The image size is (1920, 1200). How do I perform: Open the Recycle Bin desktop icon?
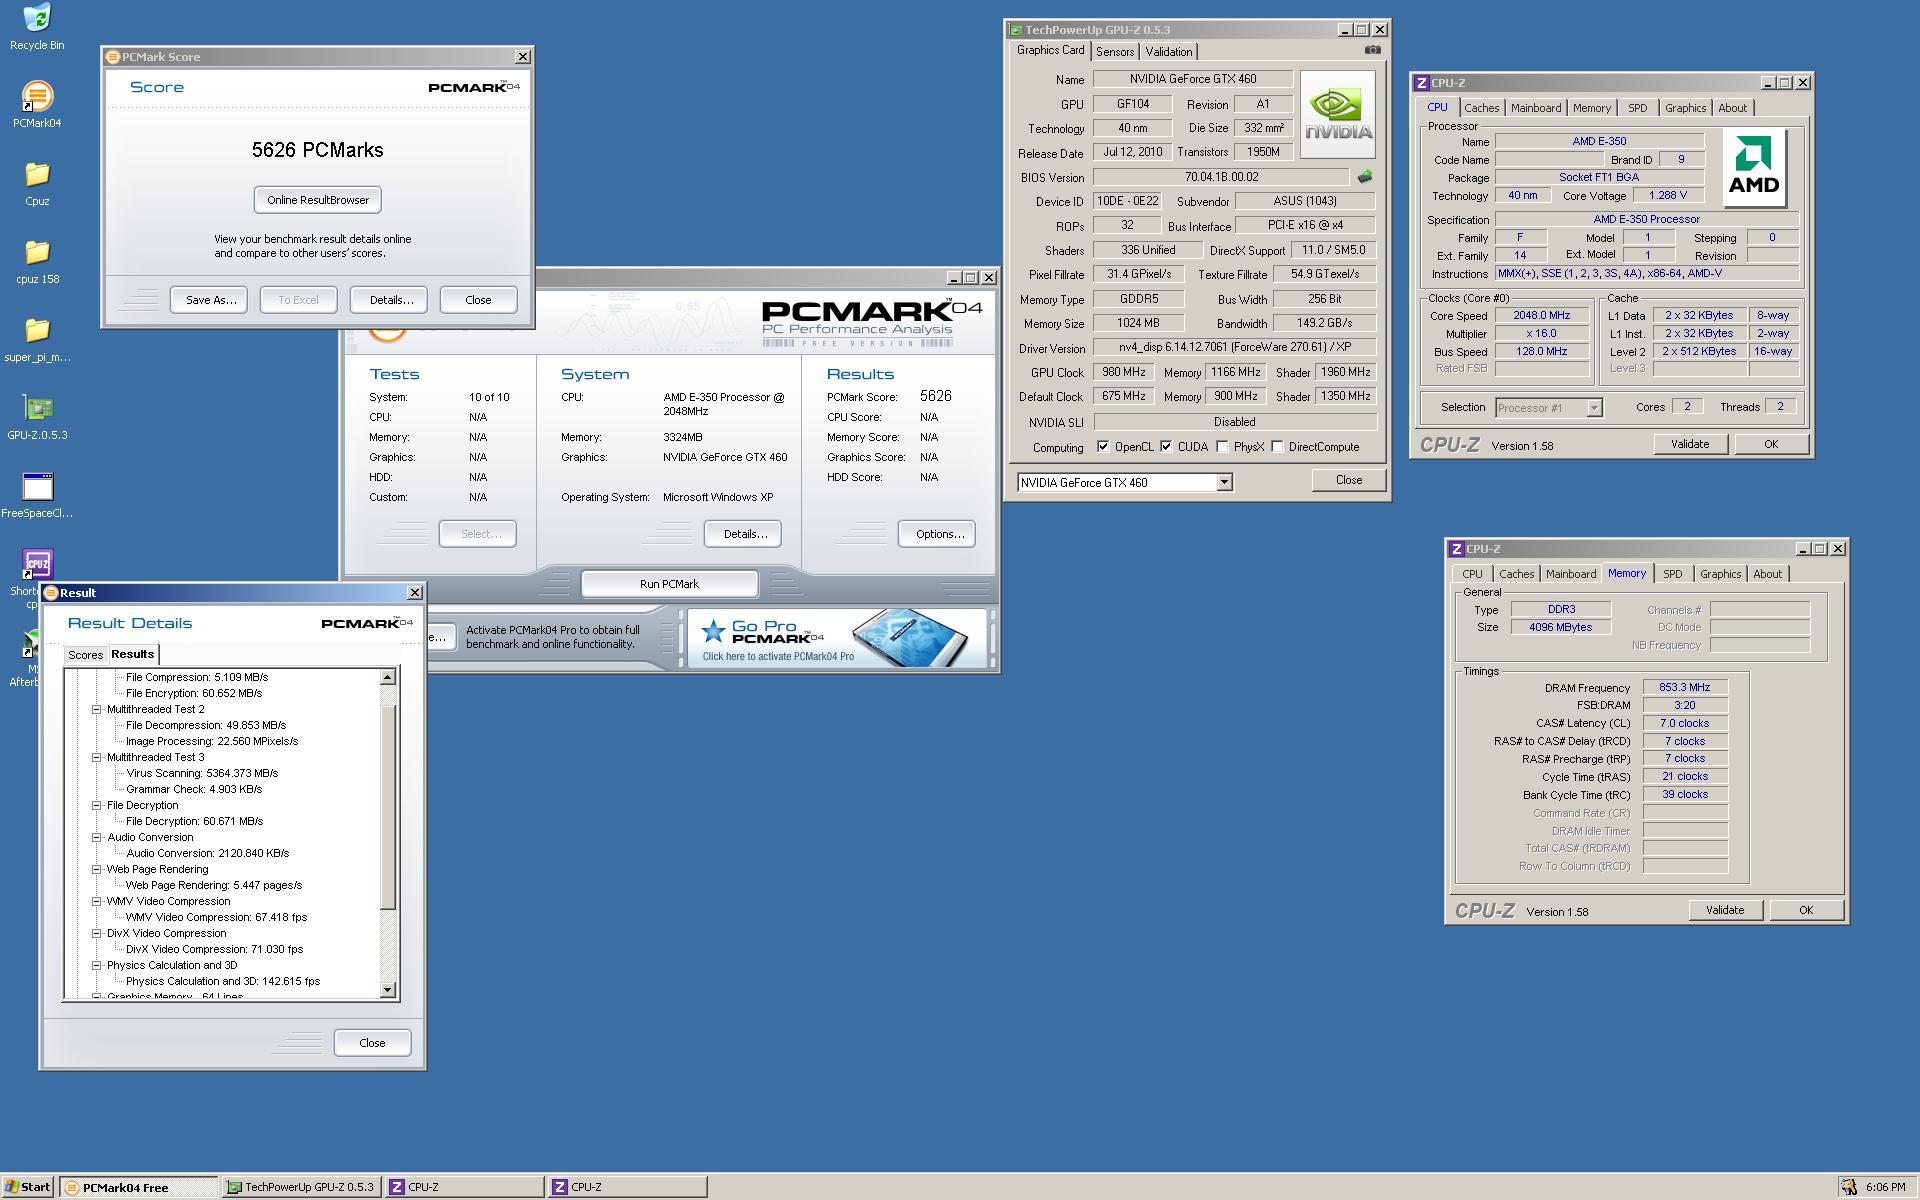[x=37, y=27]
